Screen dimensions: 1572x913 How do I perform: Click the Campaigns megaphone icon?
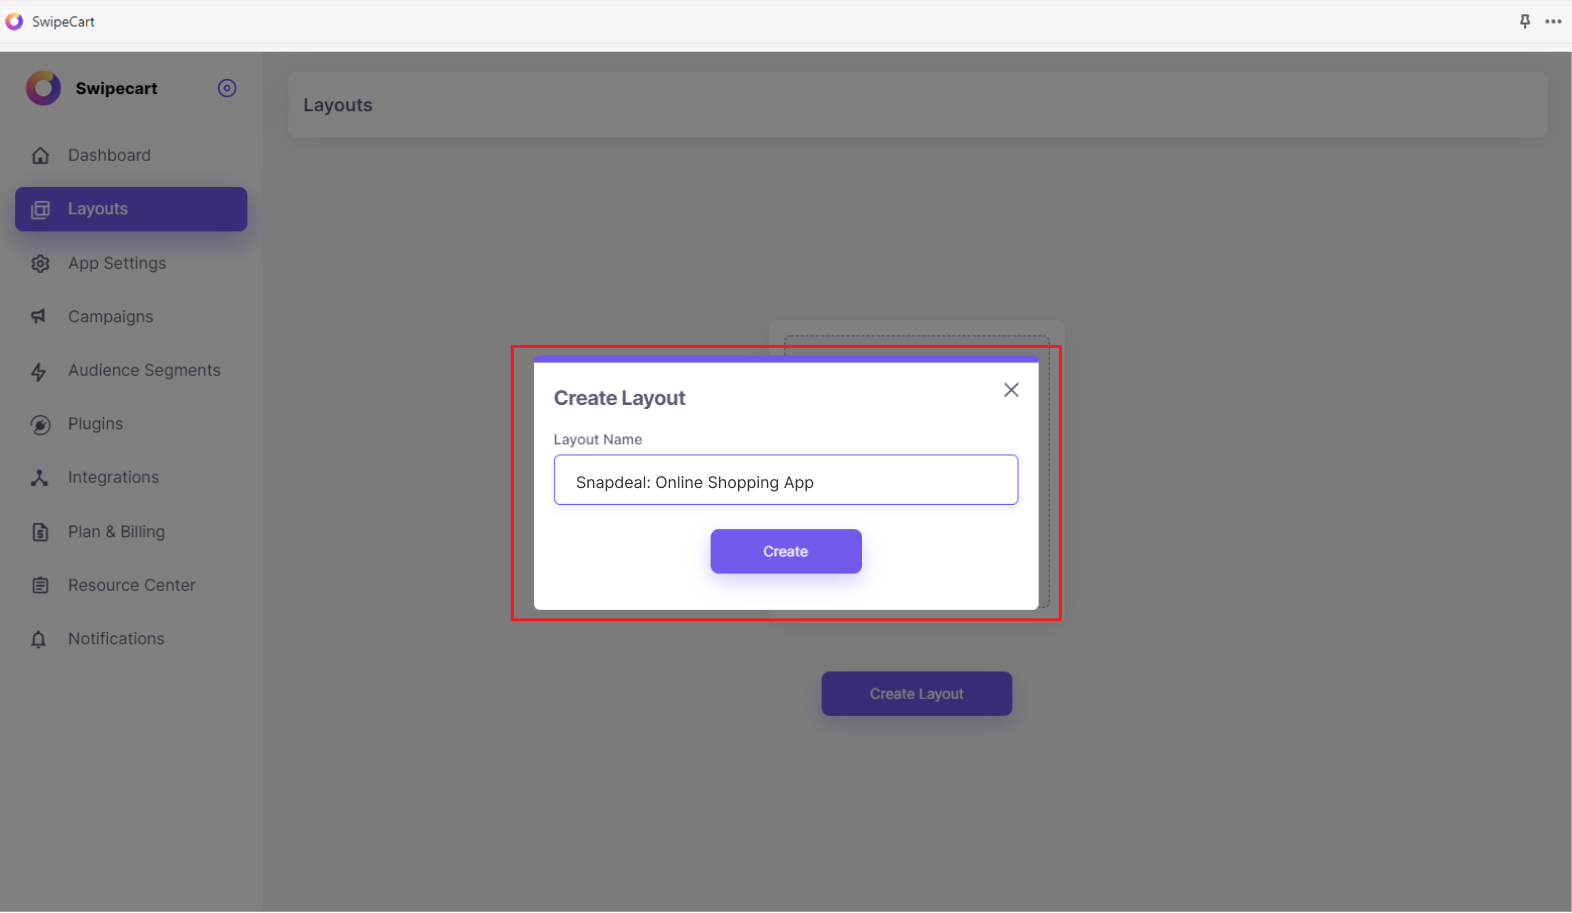[x=39, y=317]
